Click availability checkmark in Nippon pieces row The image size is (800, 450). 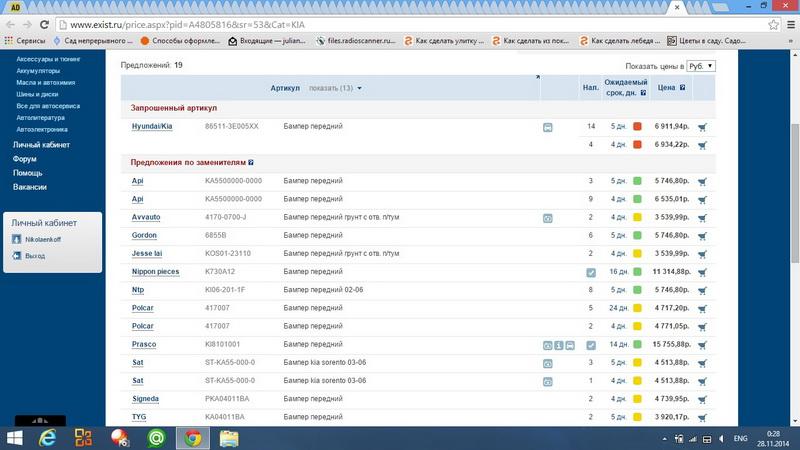[591, 272]
